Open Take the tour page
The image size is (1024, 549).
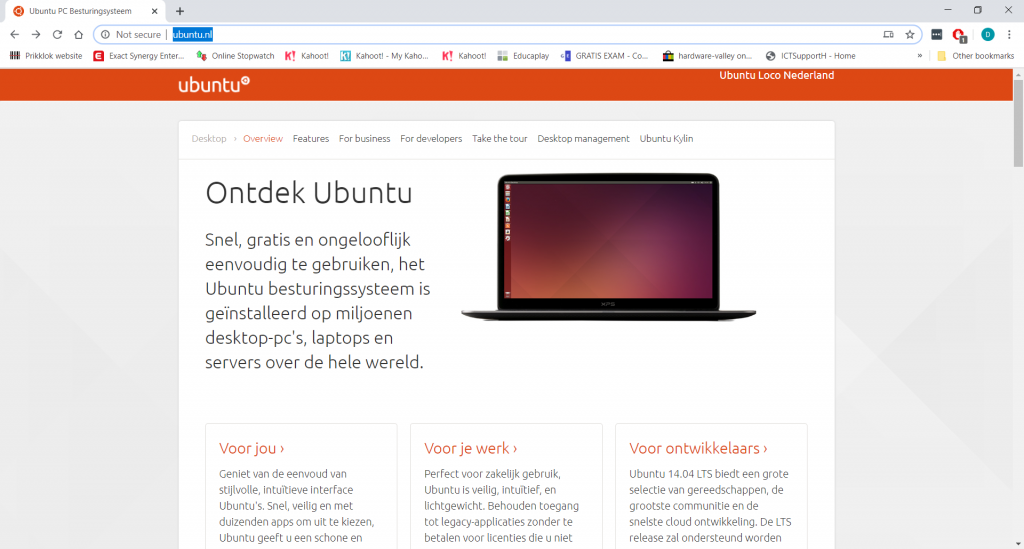coord(500,138)
